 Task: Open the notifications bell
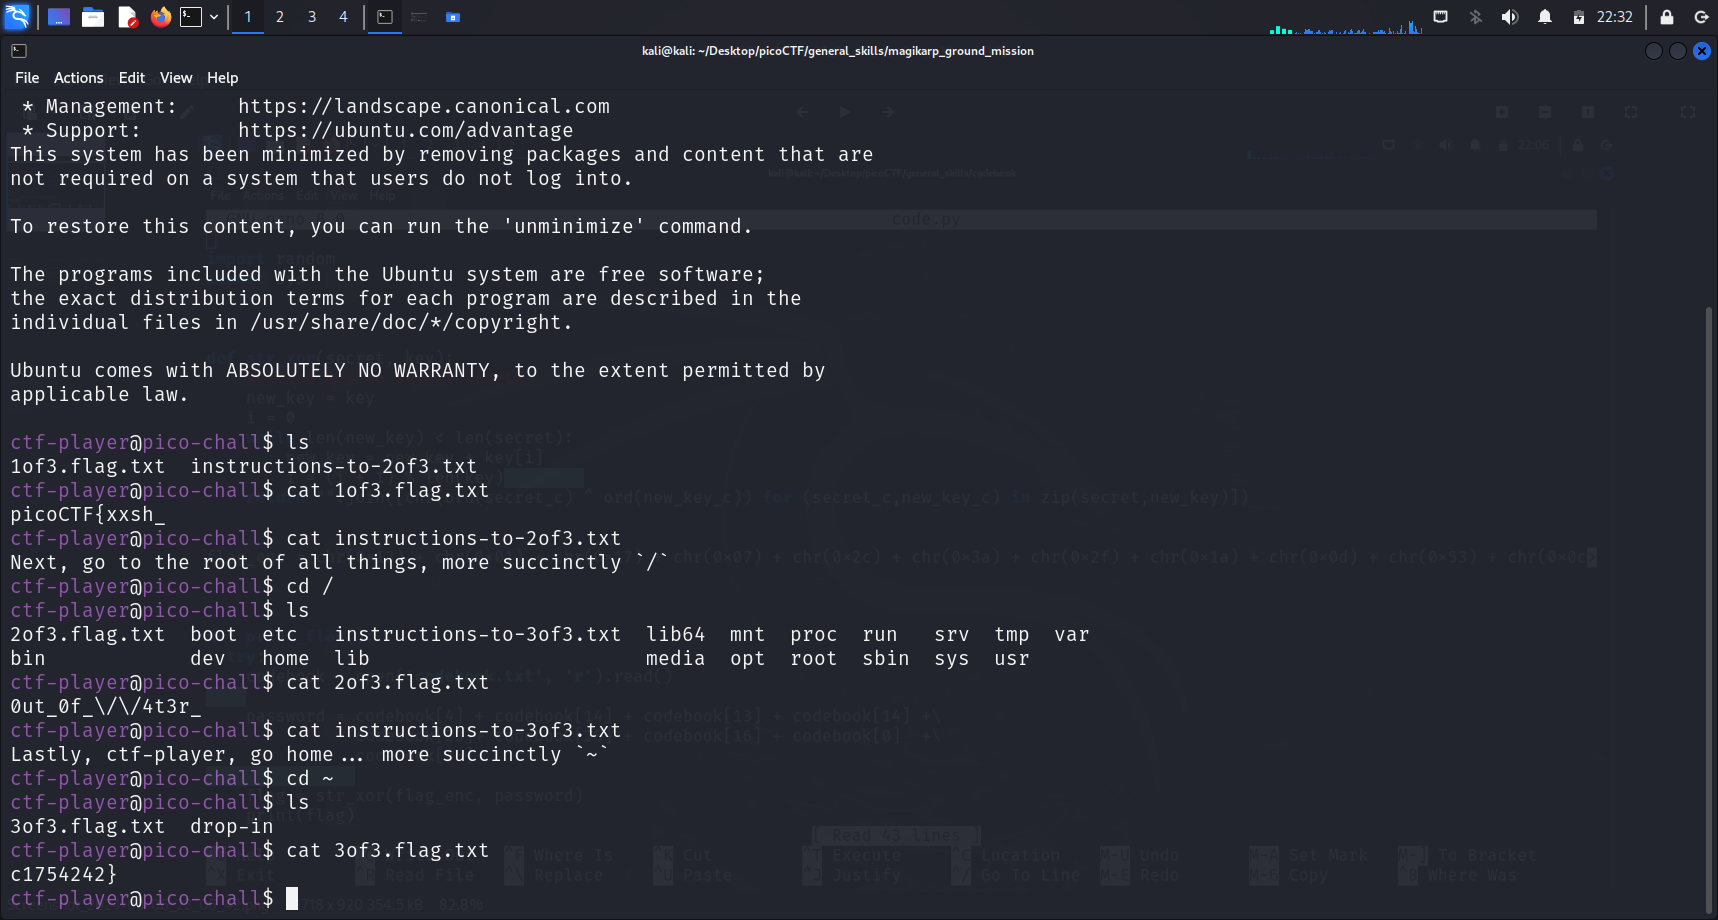point(1545,17)
